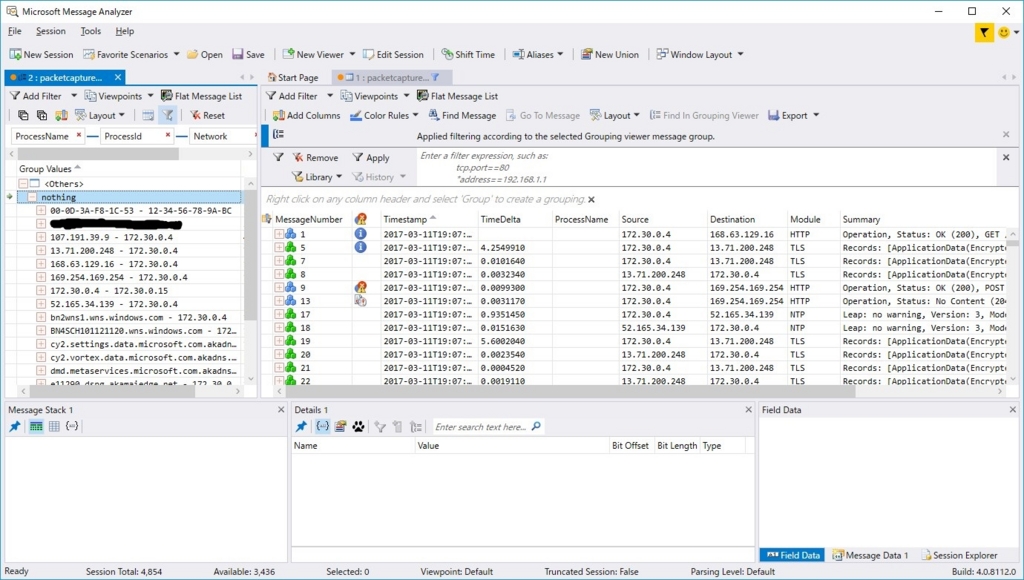Sort by the Timestamp column header
This screenshot has height=580, width=1024.
405,219
